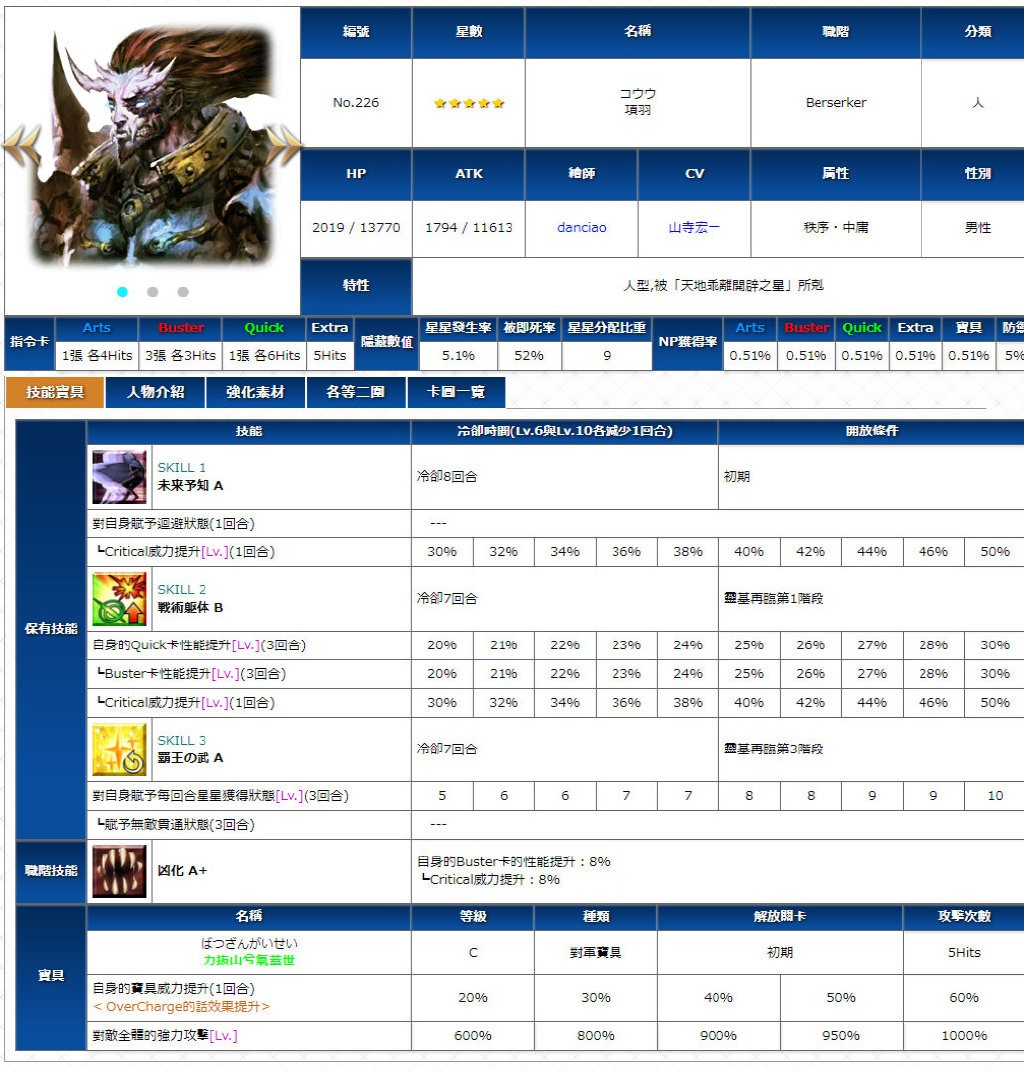Image resolution: width=1024 pixels, height=1071 pixels.
Task: Click star generation rate 5.1%
Action: (458, 356)
